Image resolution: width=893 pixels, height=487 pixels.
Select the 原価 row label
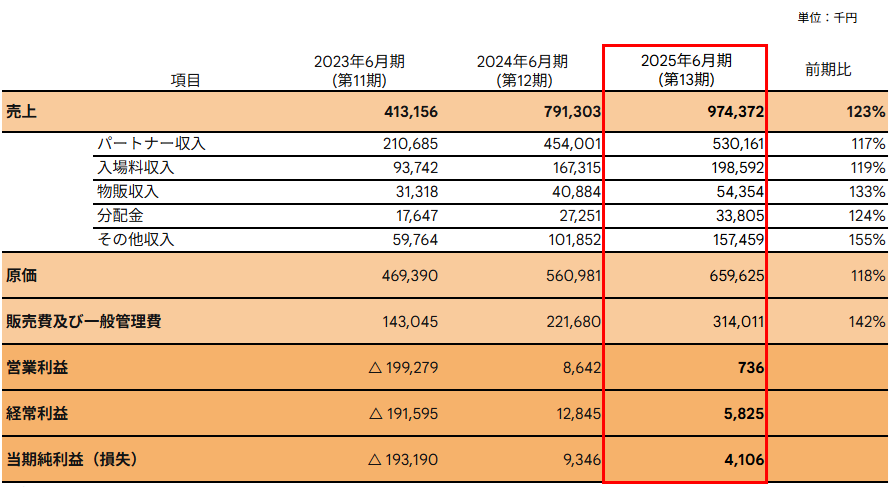pos(22,274)
